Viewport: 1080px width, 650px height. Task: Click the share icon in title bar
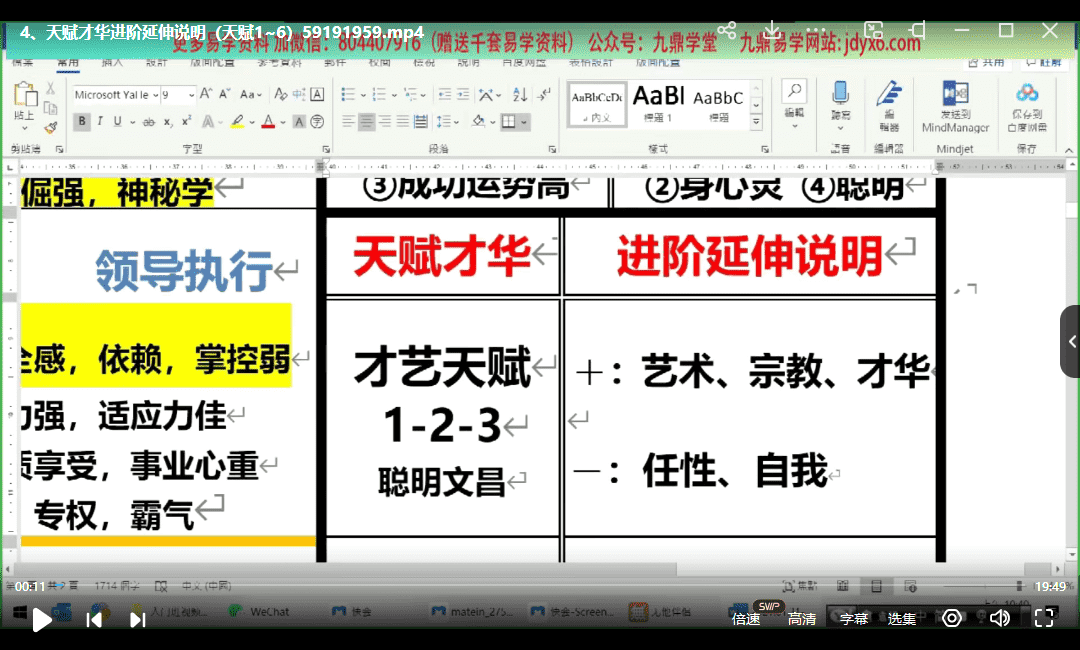tap(727, 30)
